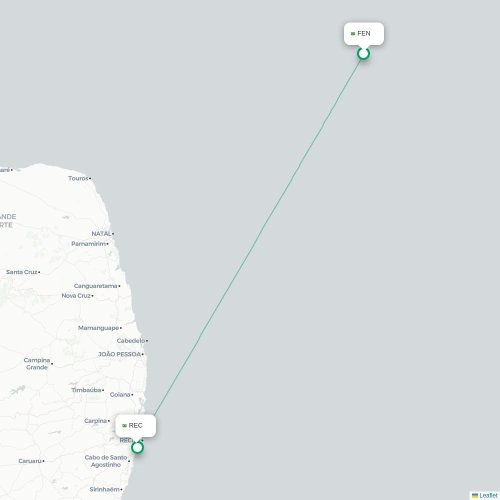The width and height of the screenshot is (500, 500).
Task: Click the Canguaretama town label
Action: [x=96, y=286]
